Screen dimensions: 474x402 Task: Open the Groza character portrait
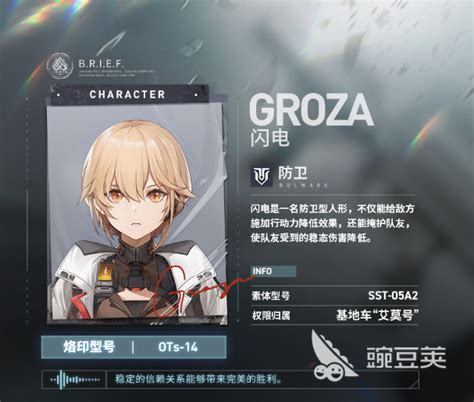click(x=137, y=214)
